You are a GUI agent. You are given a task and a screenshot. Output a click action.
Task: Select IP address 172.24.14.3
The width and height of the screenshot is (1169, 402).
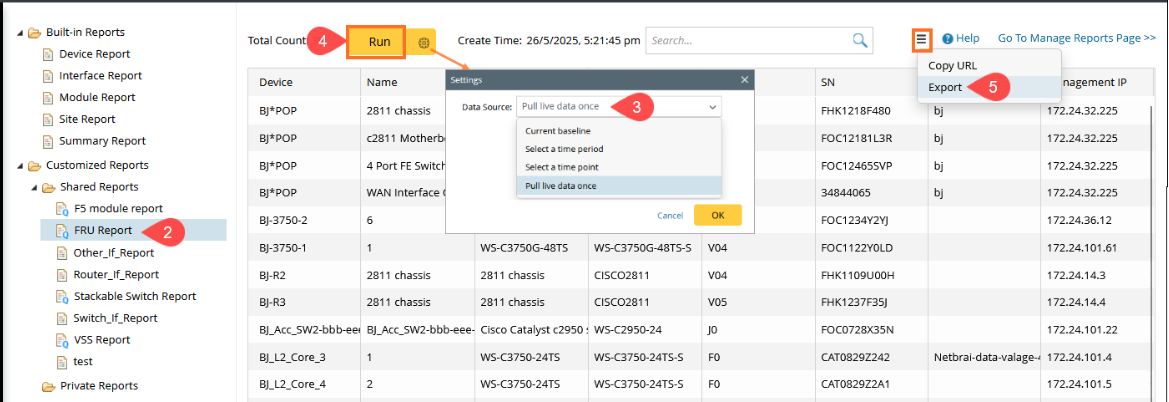pos(1077,275)
